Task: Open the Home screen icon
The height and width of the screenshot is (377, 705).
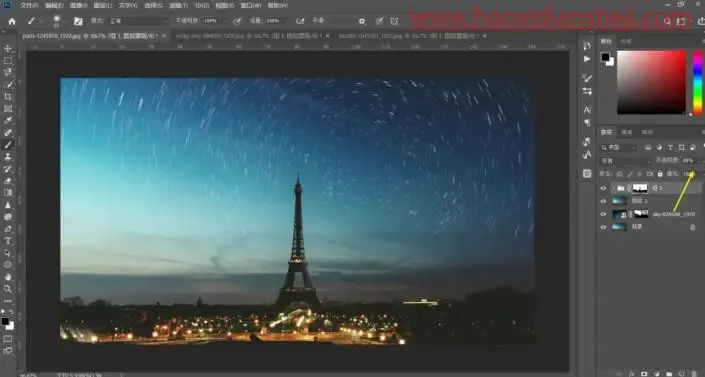Action: pyautogui.click(x=12, y=21)
